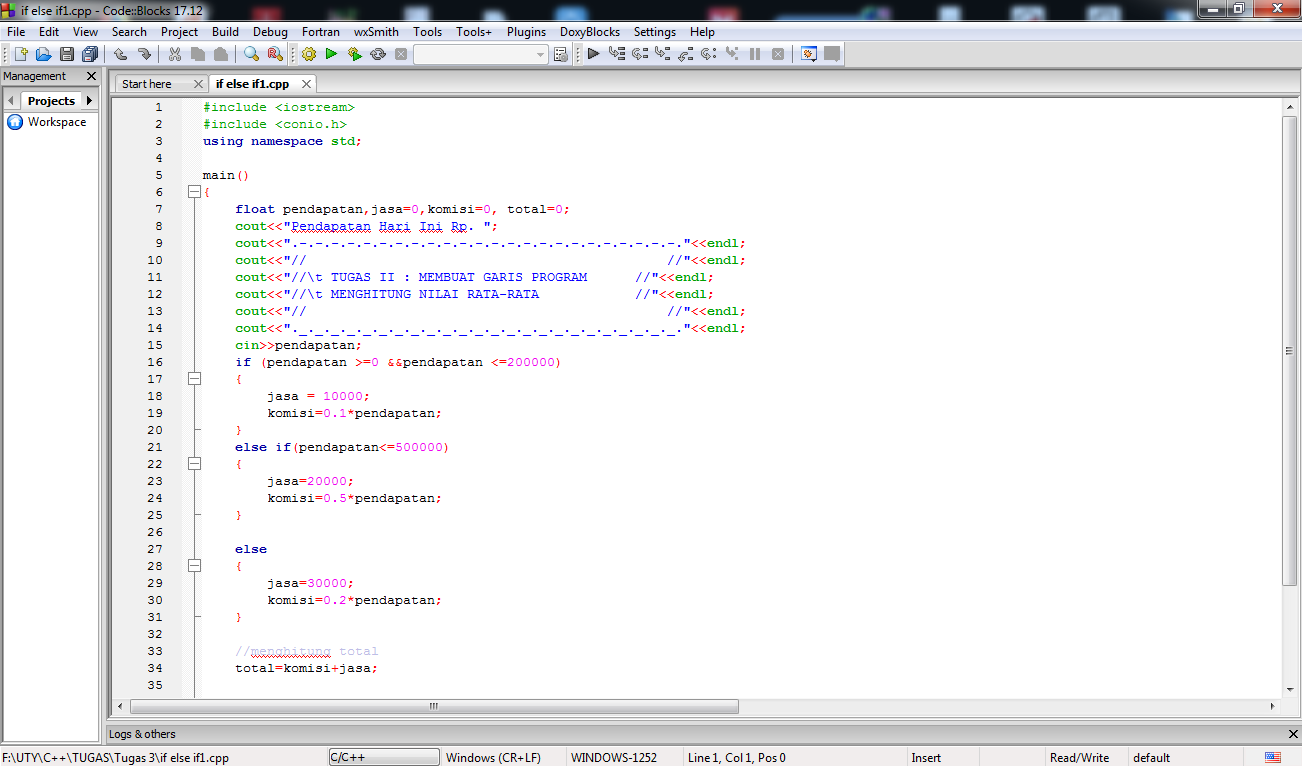The width and height of the screenshot is (1302, 766).
Task: Open the Replace tool icon
Action: pos(274,54)
